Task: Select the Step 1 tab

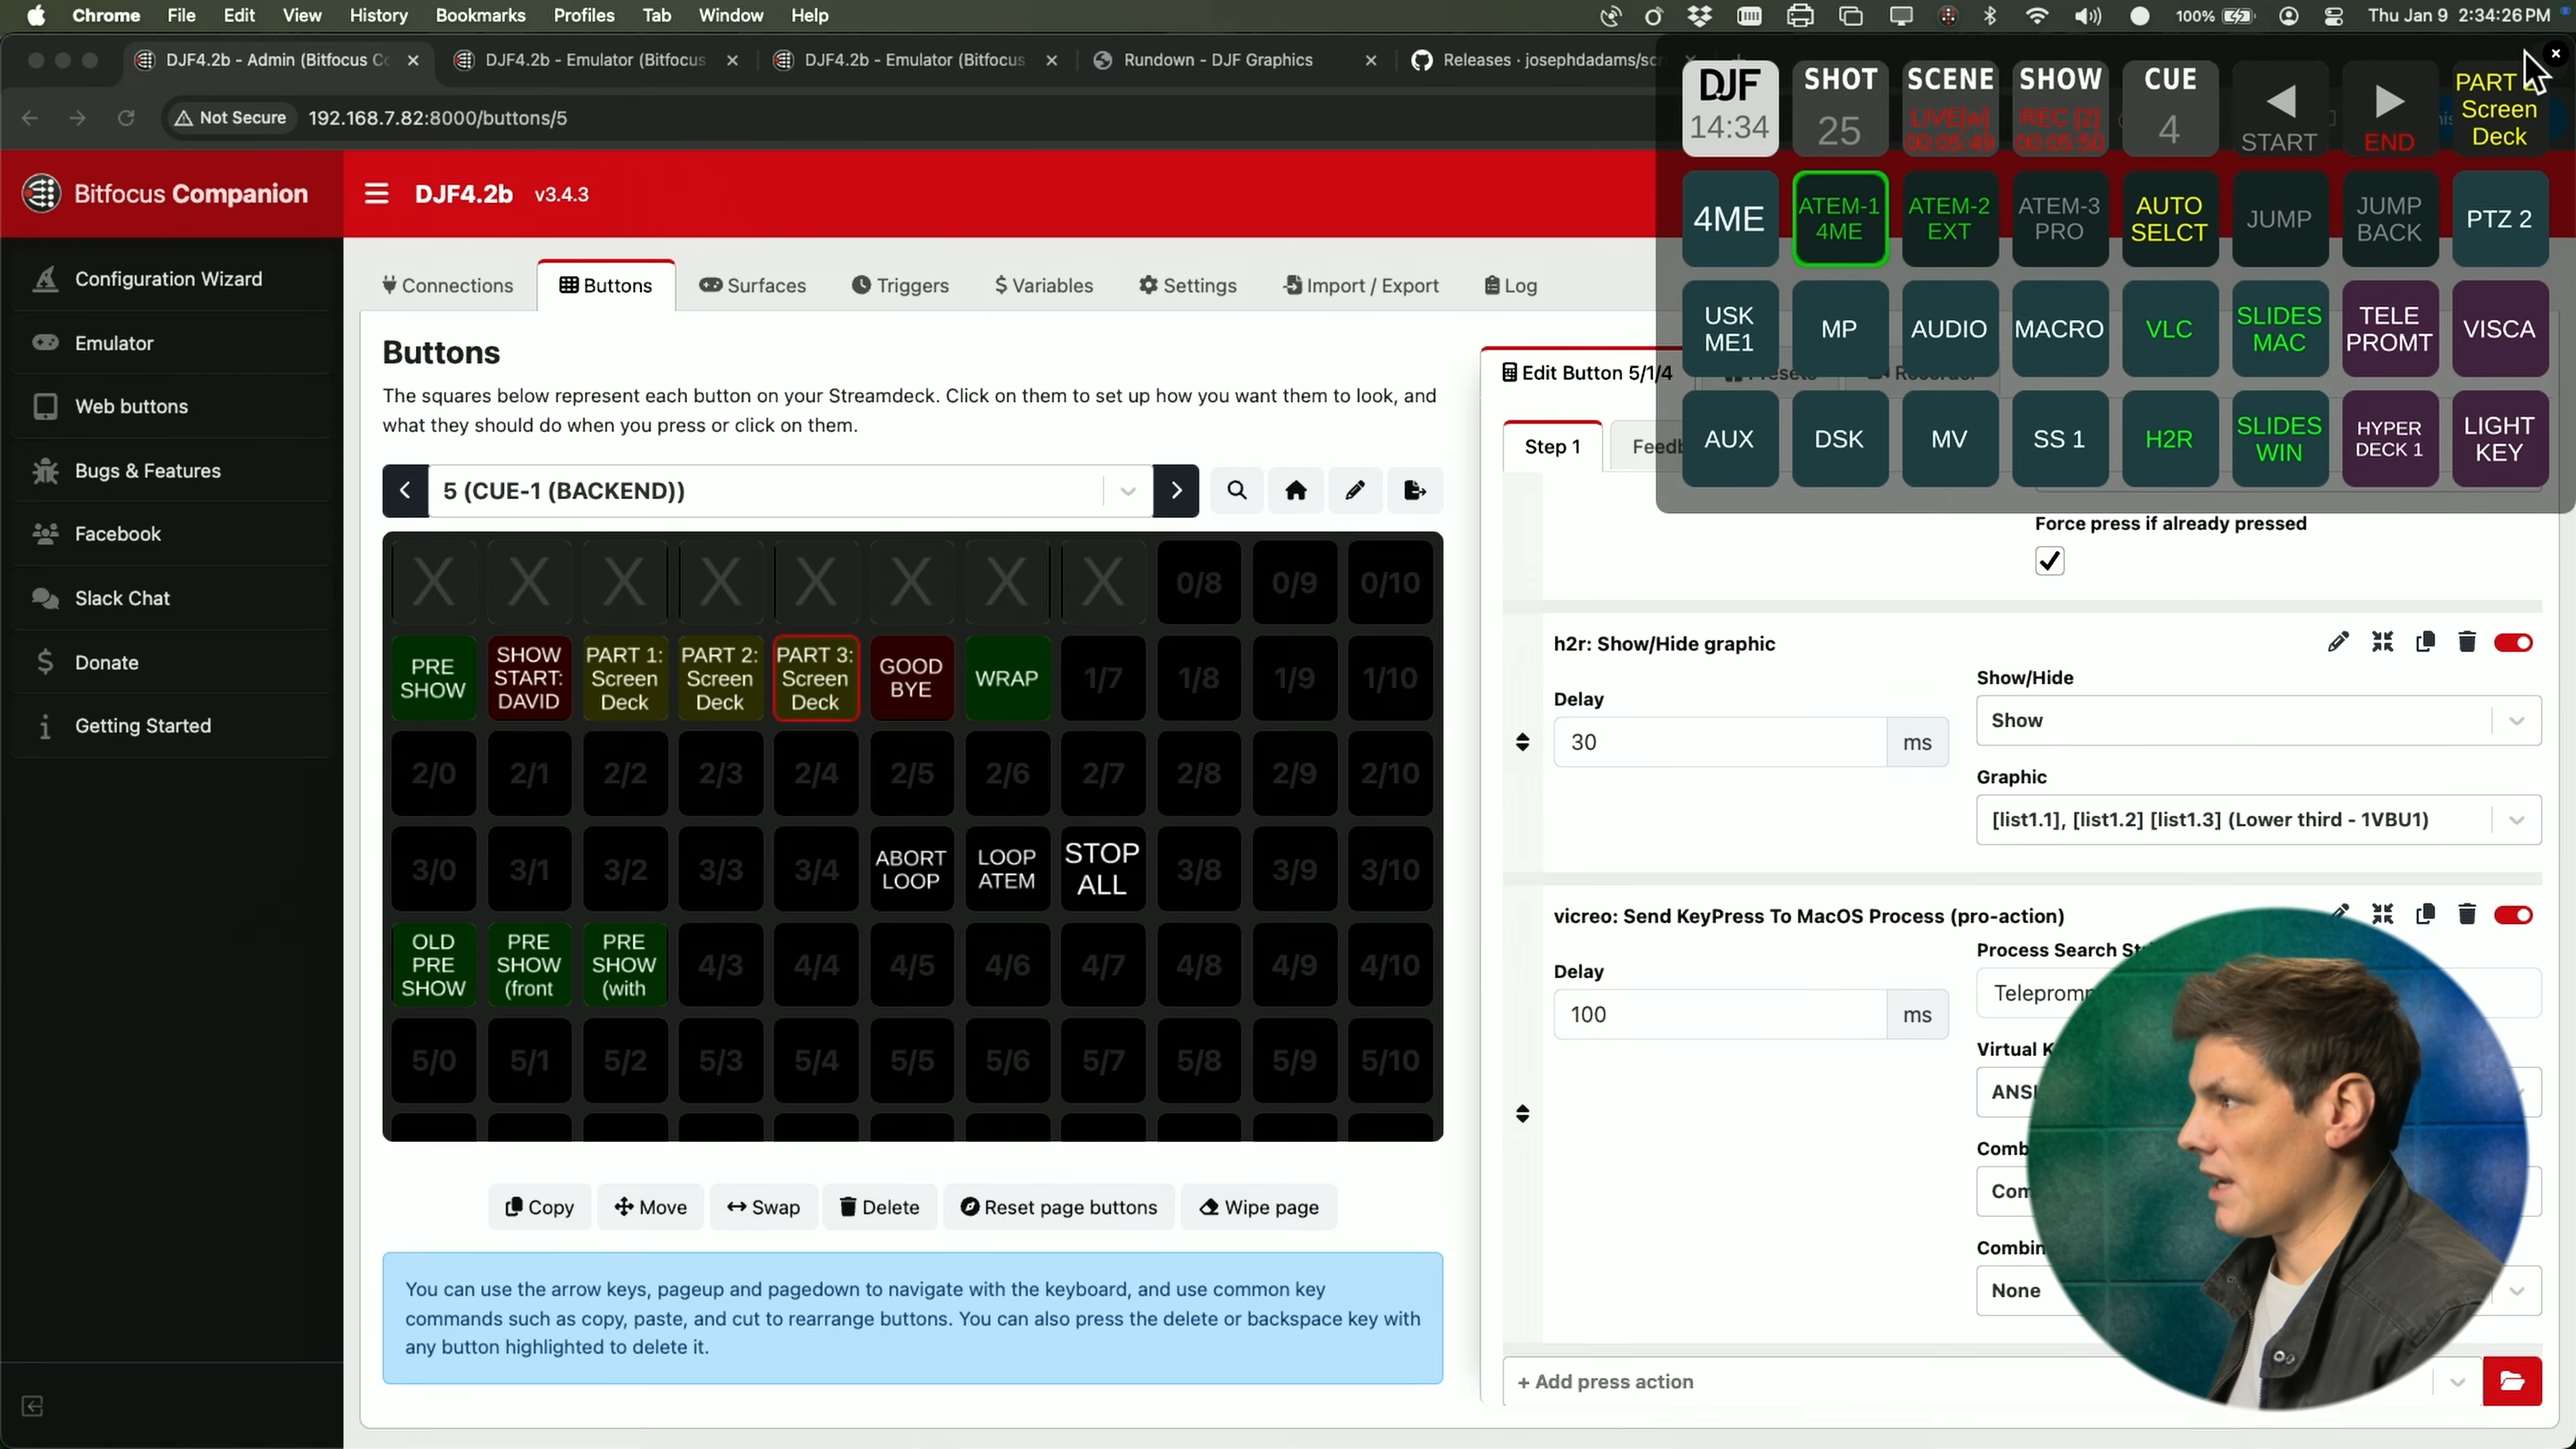Action: coord(1552,446)
